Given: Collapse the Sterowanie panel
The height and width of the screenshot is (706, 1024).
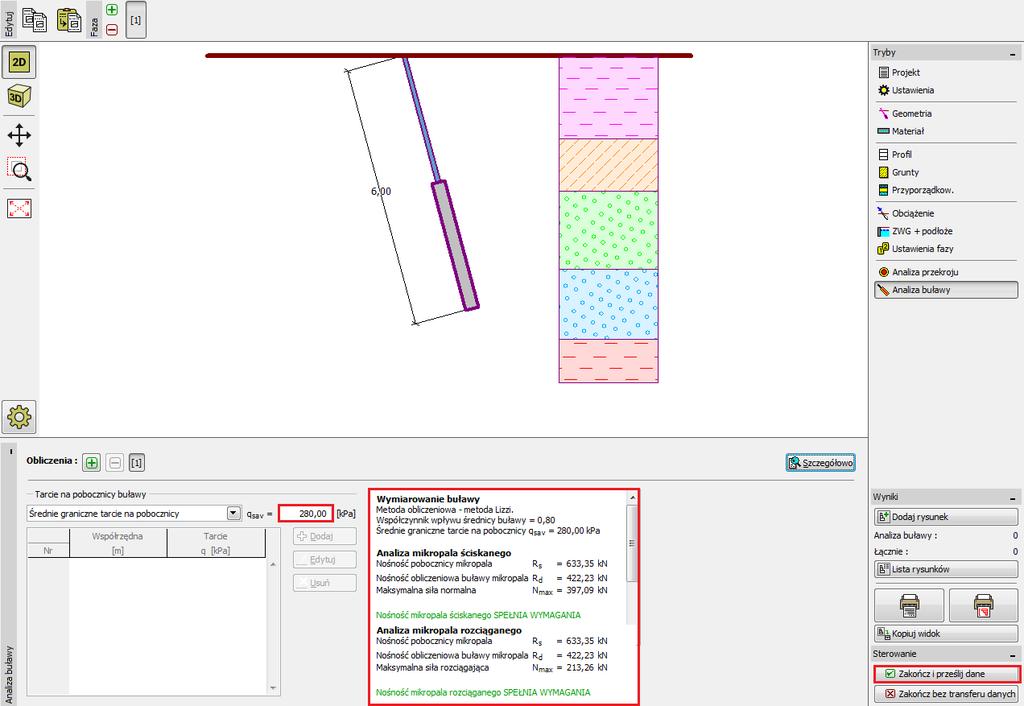Looking at the screenshot, I should tap(1013, 654).
